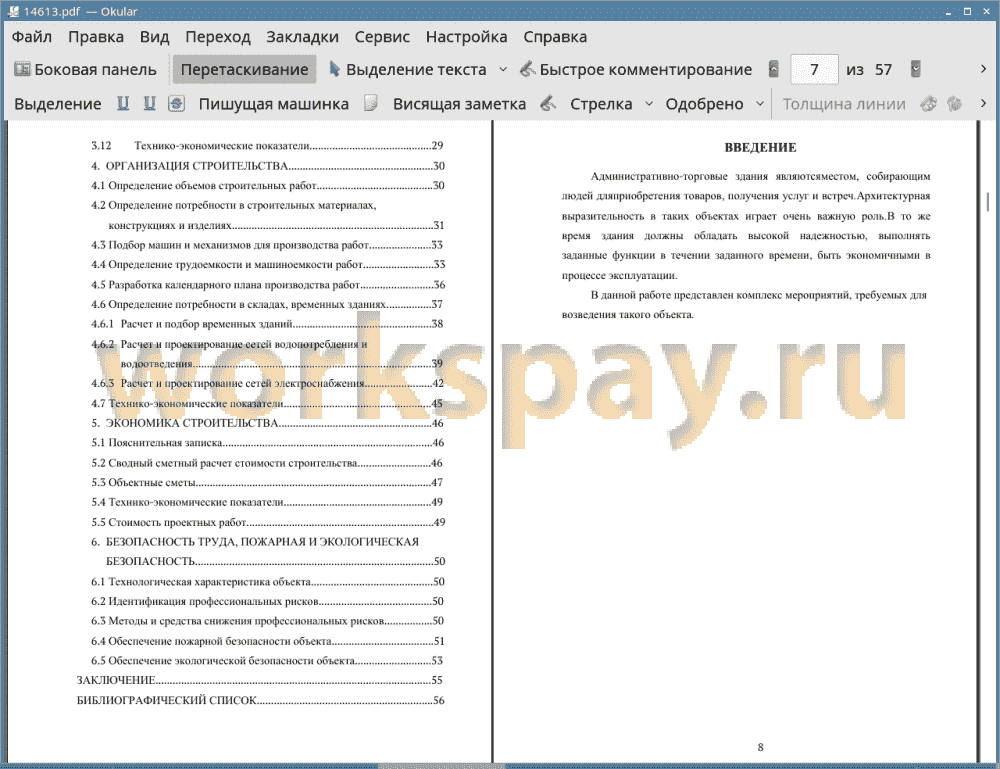Open the Справка menu
The width and height of the screenshot is (1000, 769).
[555, 37]
